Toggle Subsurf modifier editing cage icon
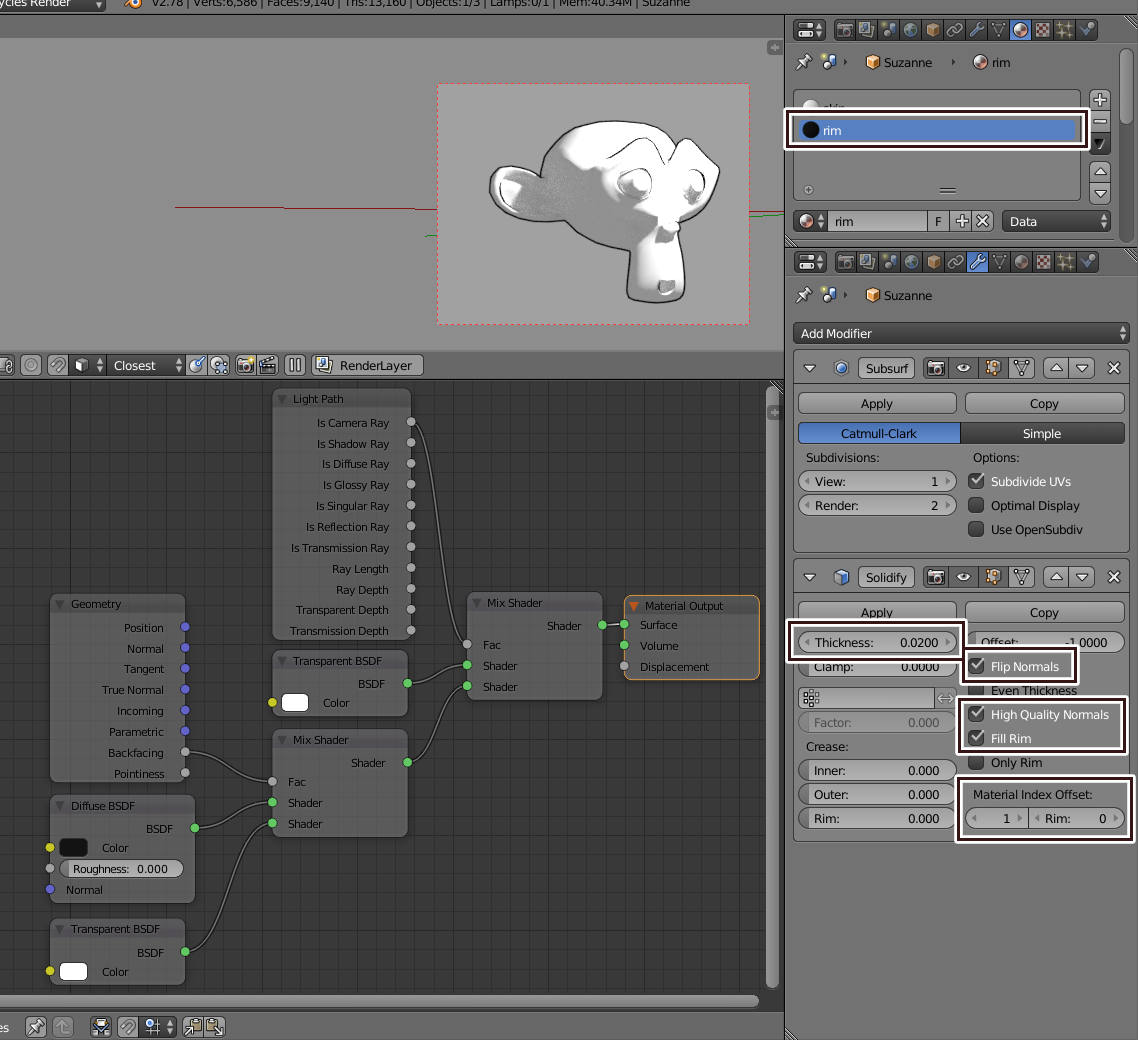Viewport: 1138px width, 1040px height. click(1021, 369)
